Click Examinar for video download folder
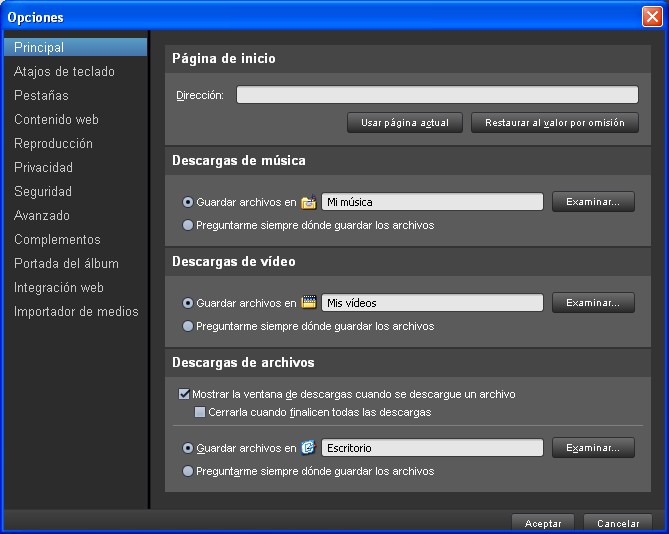669x534 pixels. pyautogui.click(x=593, y=303)
